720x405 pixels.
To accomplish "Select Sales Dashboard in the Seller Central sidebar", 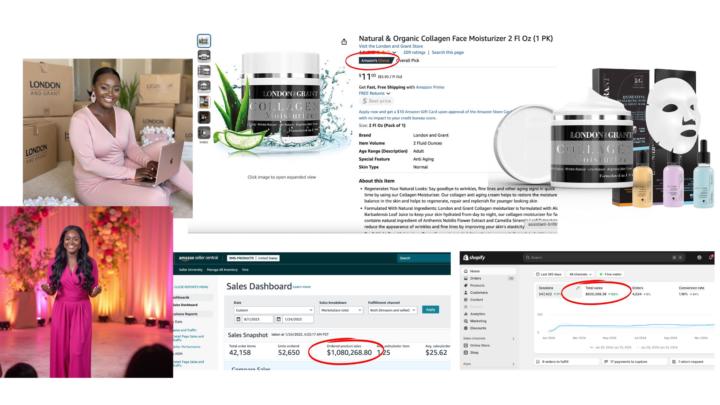I will [186, 305].
